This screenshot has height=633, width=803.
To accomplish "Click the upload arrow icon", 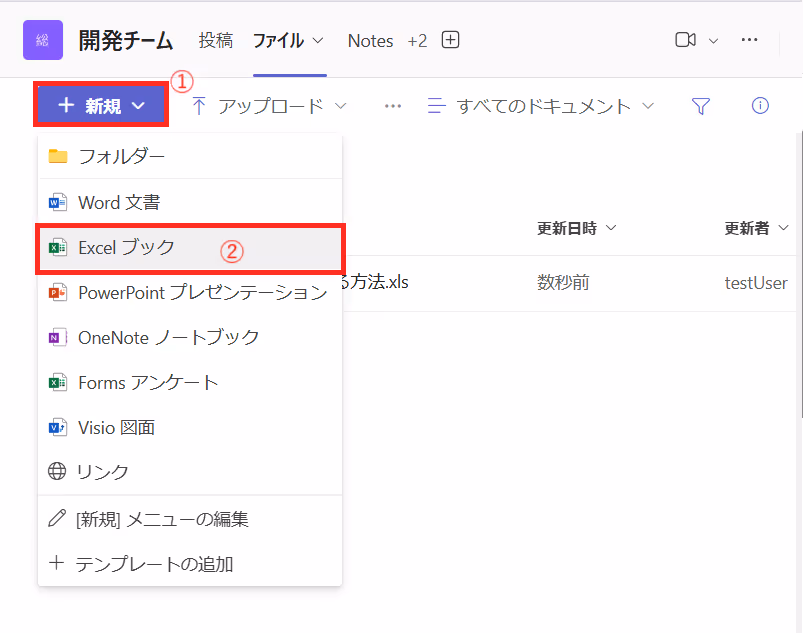I will coord(199,106).
